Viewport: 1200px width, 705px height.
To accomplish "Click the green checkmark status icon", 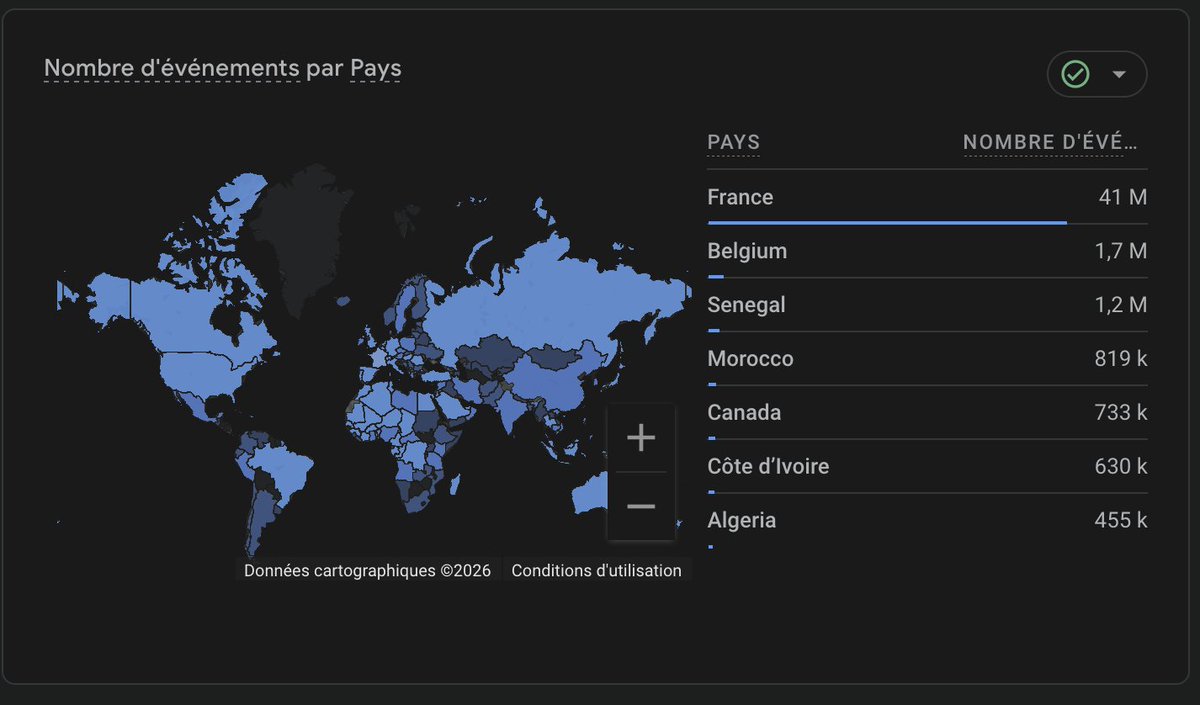I will pyautogui.click(x=1075, y=74).
